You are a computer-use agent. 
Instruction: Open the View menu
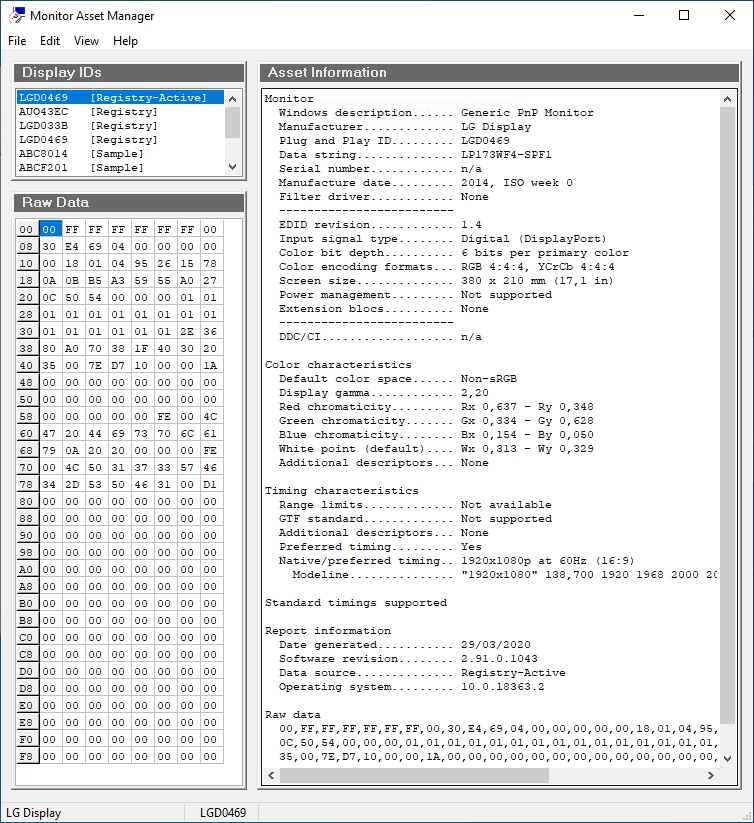86,41
